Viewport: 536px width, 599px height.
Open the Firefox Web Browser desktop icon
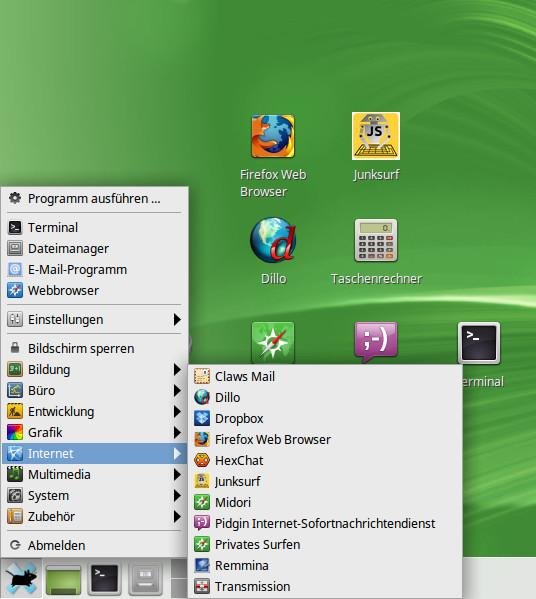tap(273, 136)
